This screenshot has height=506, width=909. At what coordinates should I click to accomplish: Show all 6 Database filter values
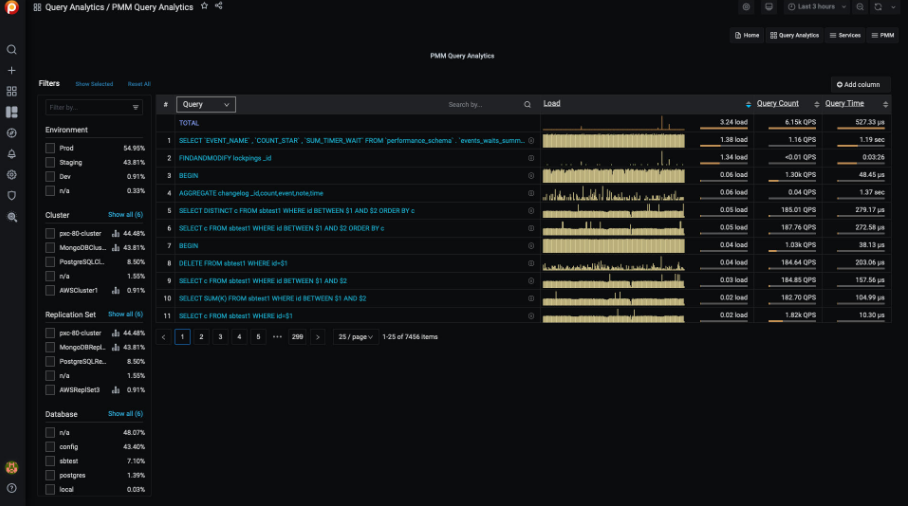click(125, 414)
